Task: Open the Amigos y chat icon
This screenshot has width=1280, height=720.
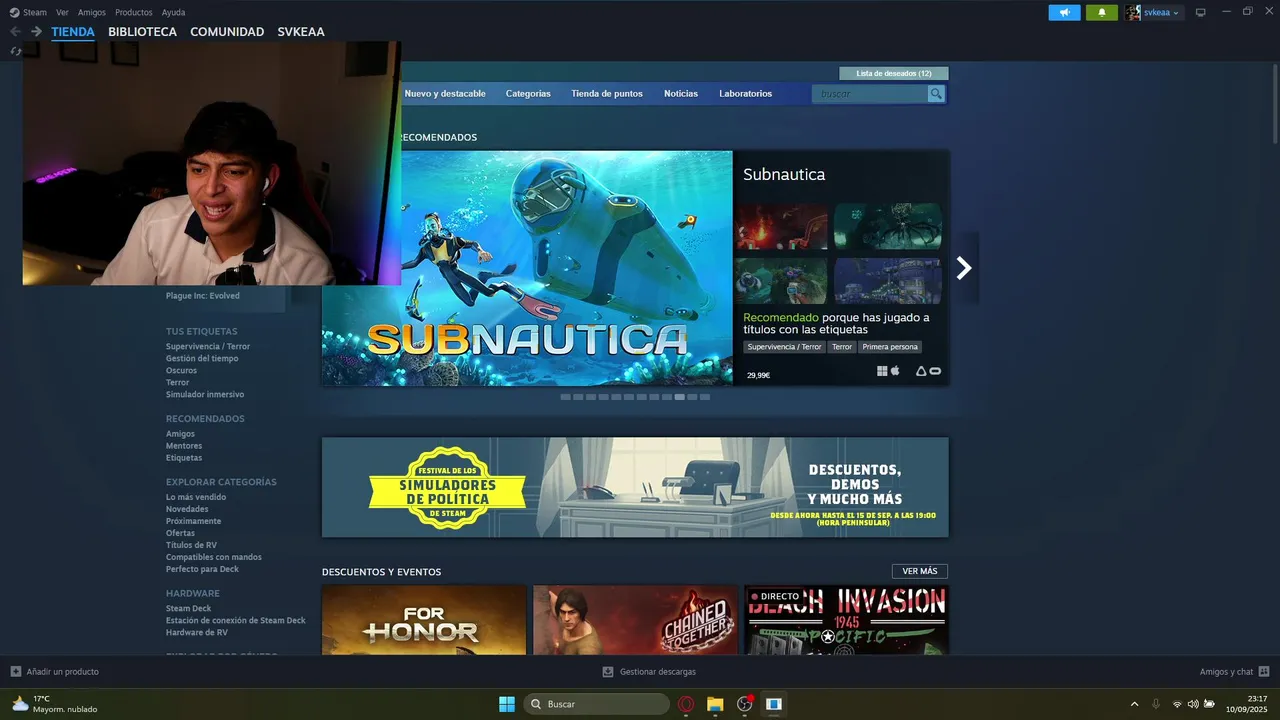Action: click(x=1264, y=672)
